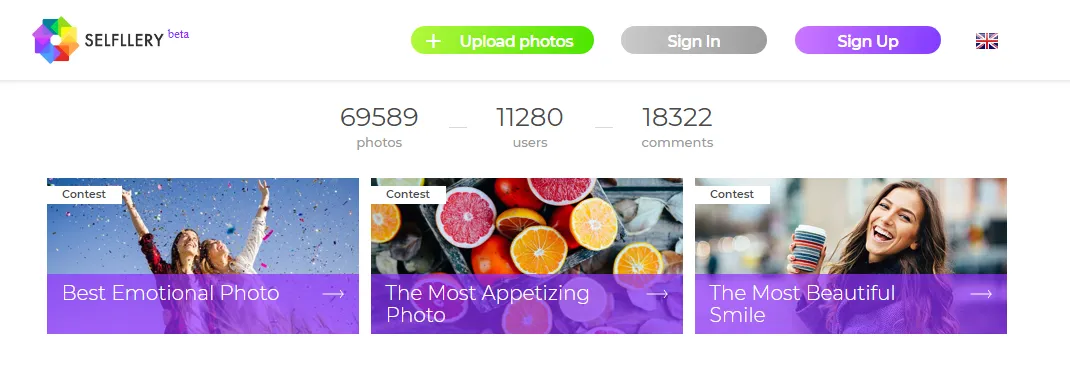
Task: Click the arrow on The Most Appetizing Photo
Action: [x=657, y=294]
